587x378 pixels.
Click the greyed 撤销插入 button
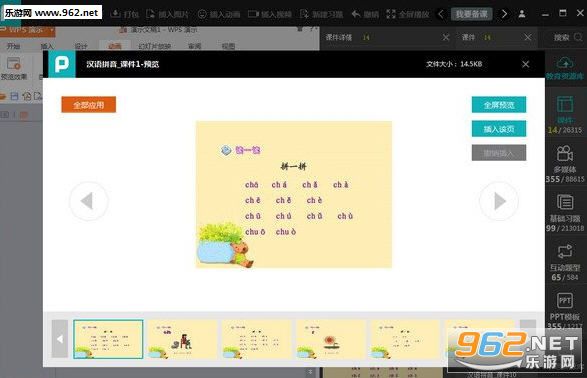(x=499, y=153)
